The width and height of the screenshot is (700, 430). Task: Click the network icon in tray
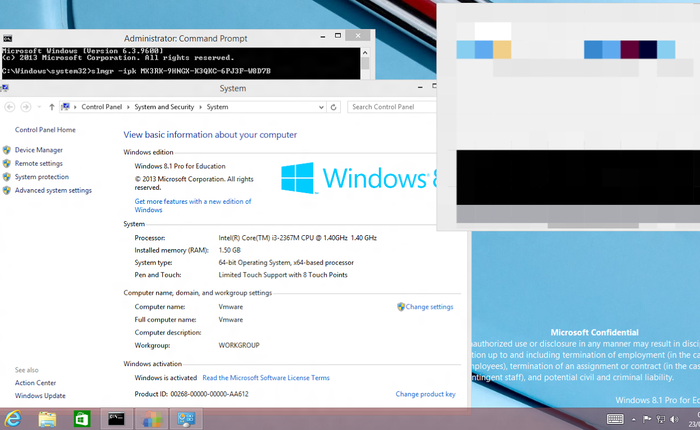click(x=661, y=419)
